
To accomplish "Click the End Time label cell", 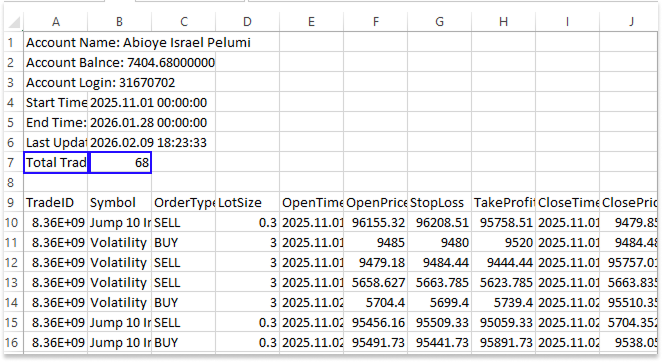I will coord(56,122).
